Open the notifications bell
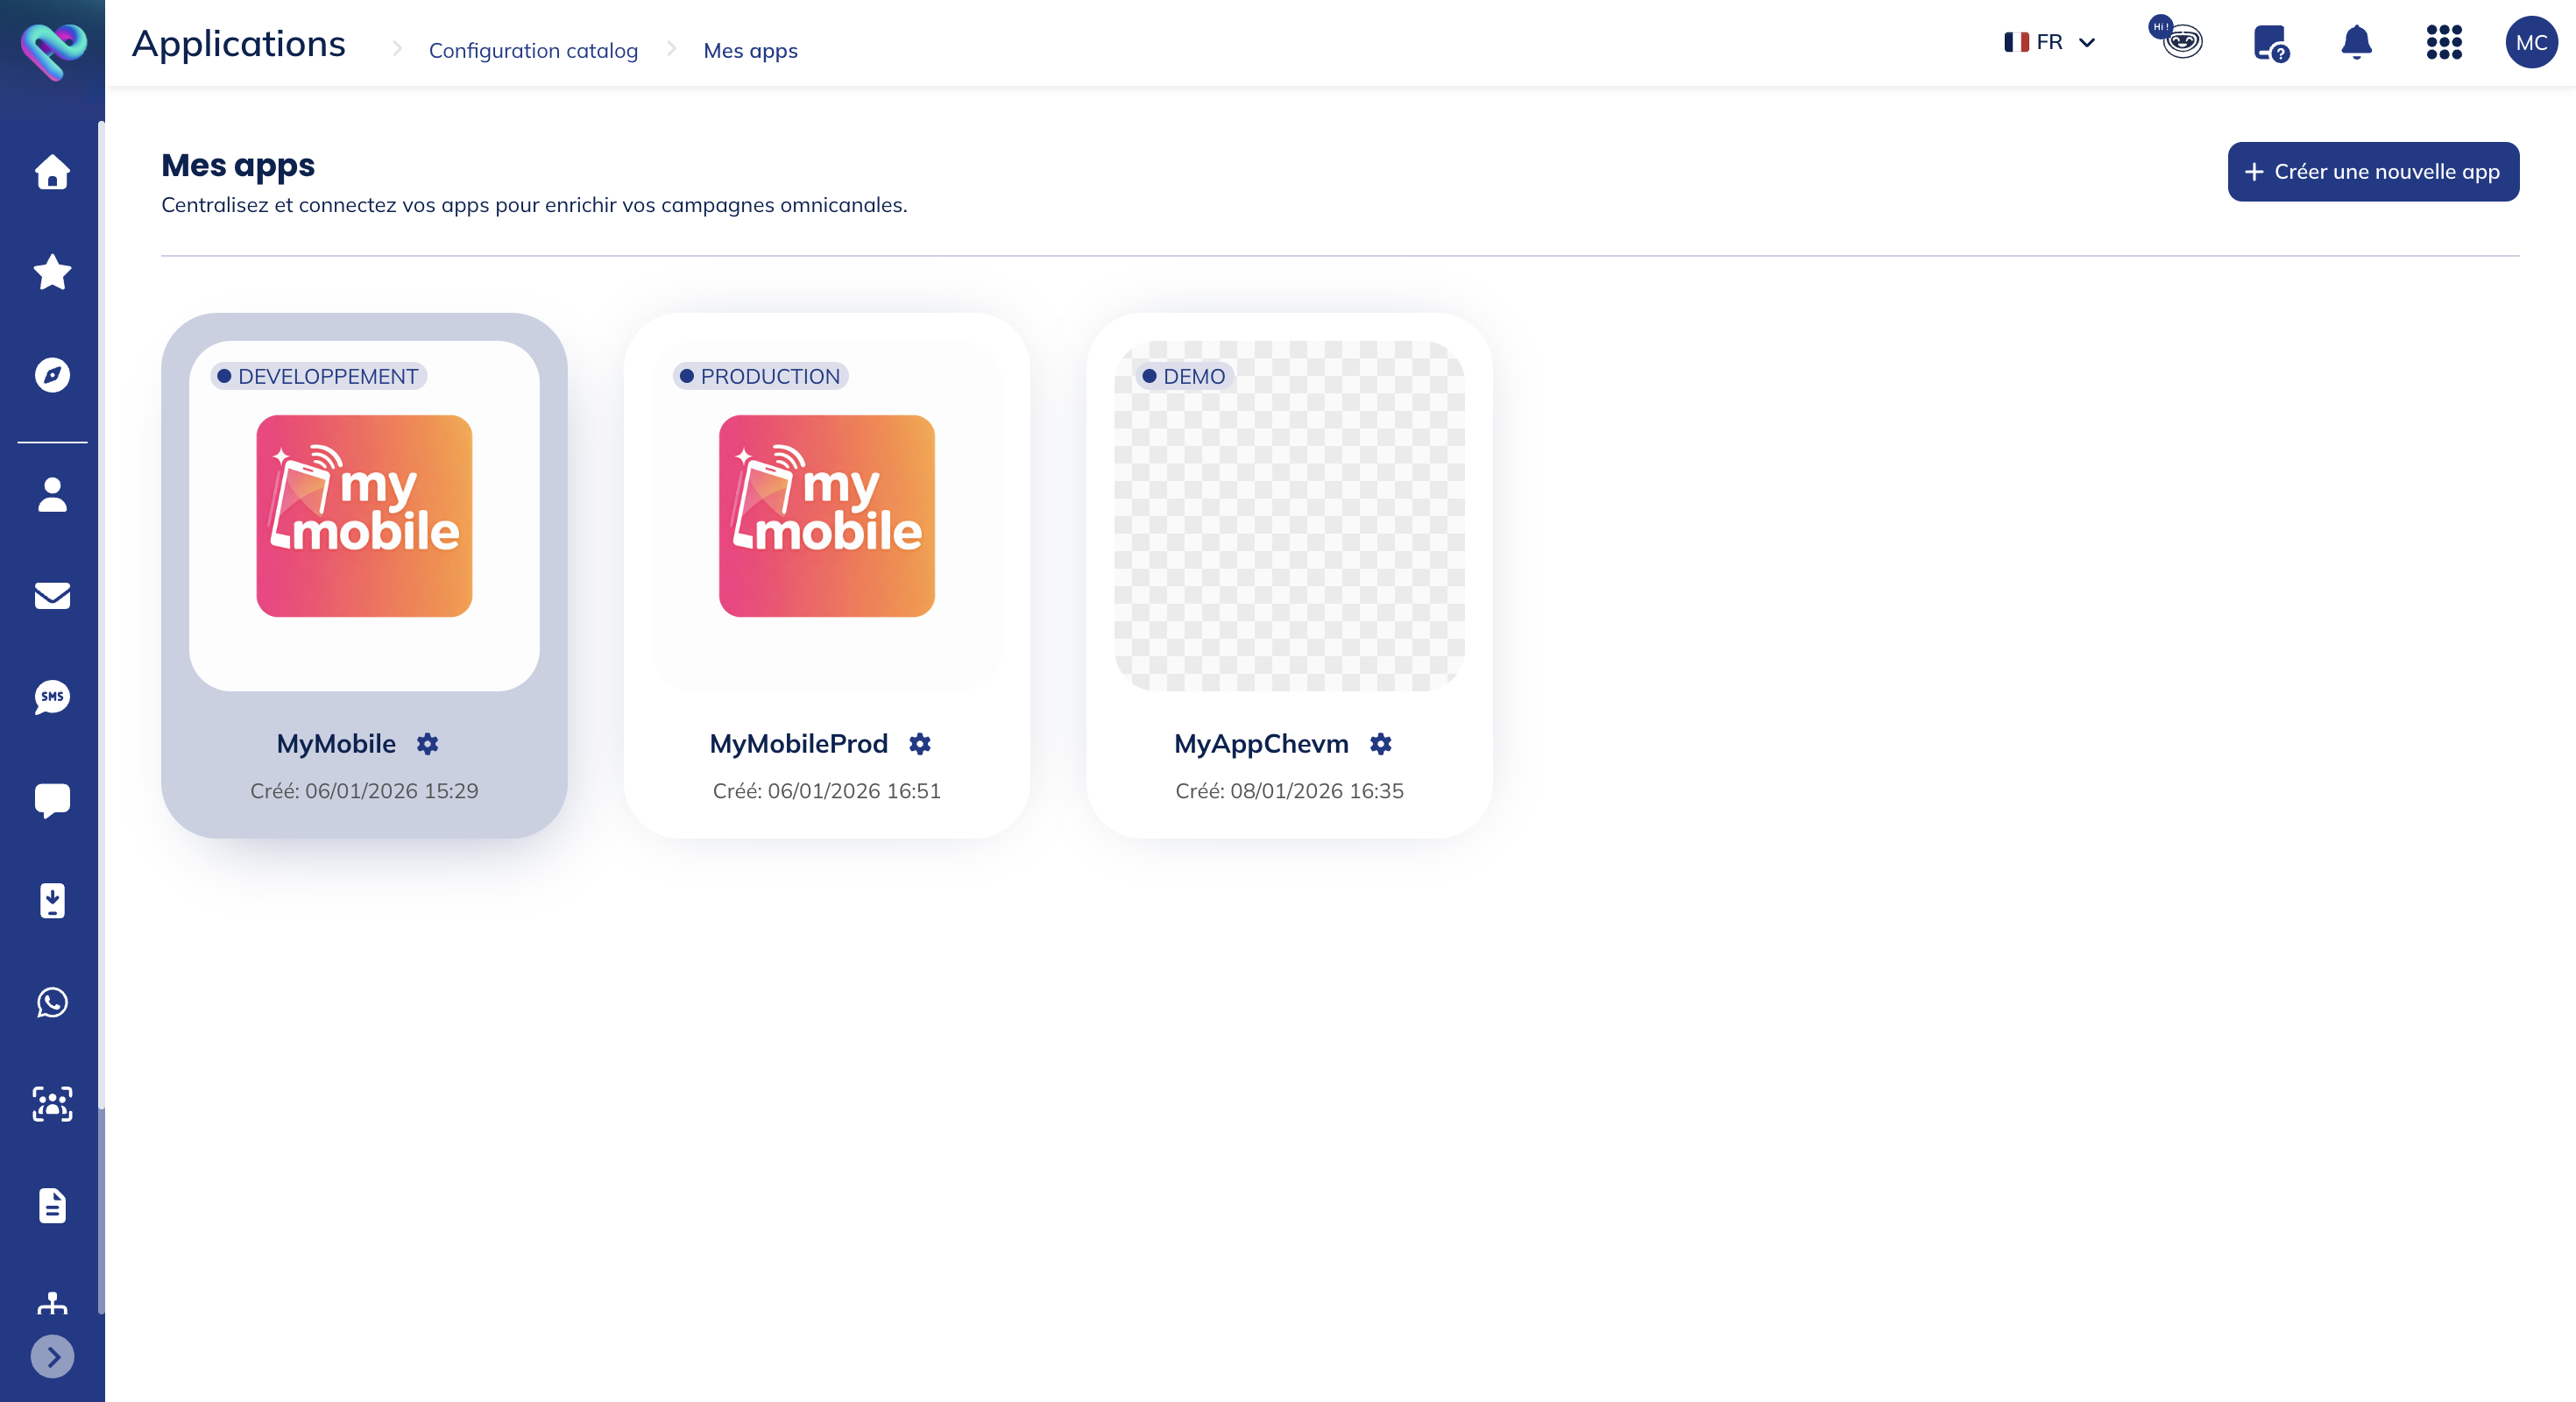 tap(2355, 43)
